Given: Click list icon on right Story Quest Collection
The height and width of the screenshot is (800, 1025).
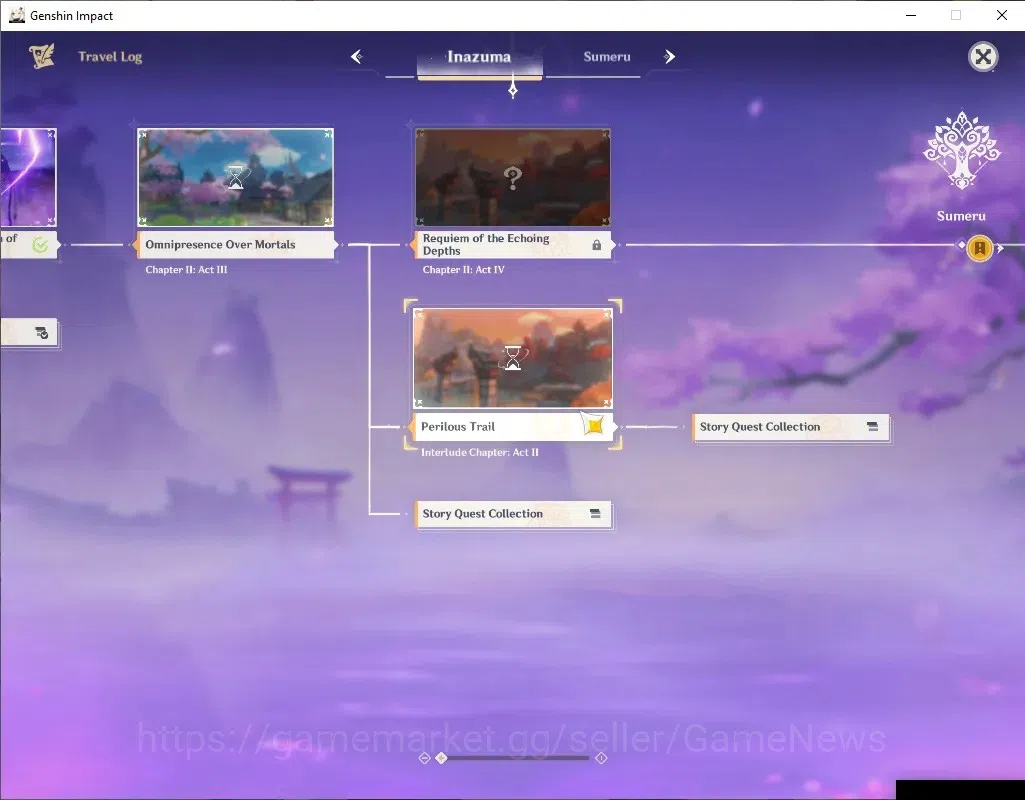Looking at the screenshot, I should (x=872, y=426).
